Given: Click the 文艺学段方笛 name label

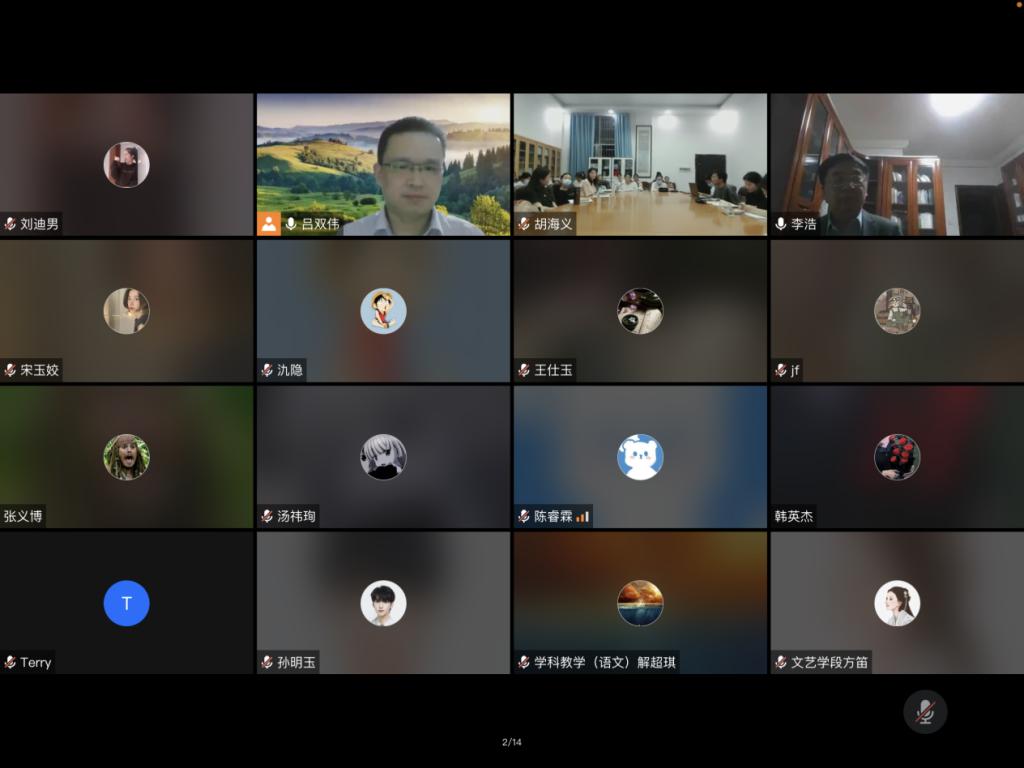Looking at the screenshot, I should coord(829,662).
